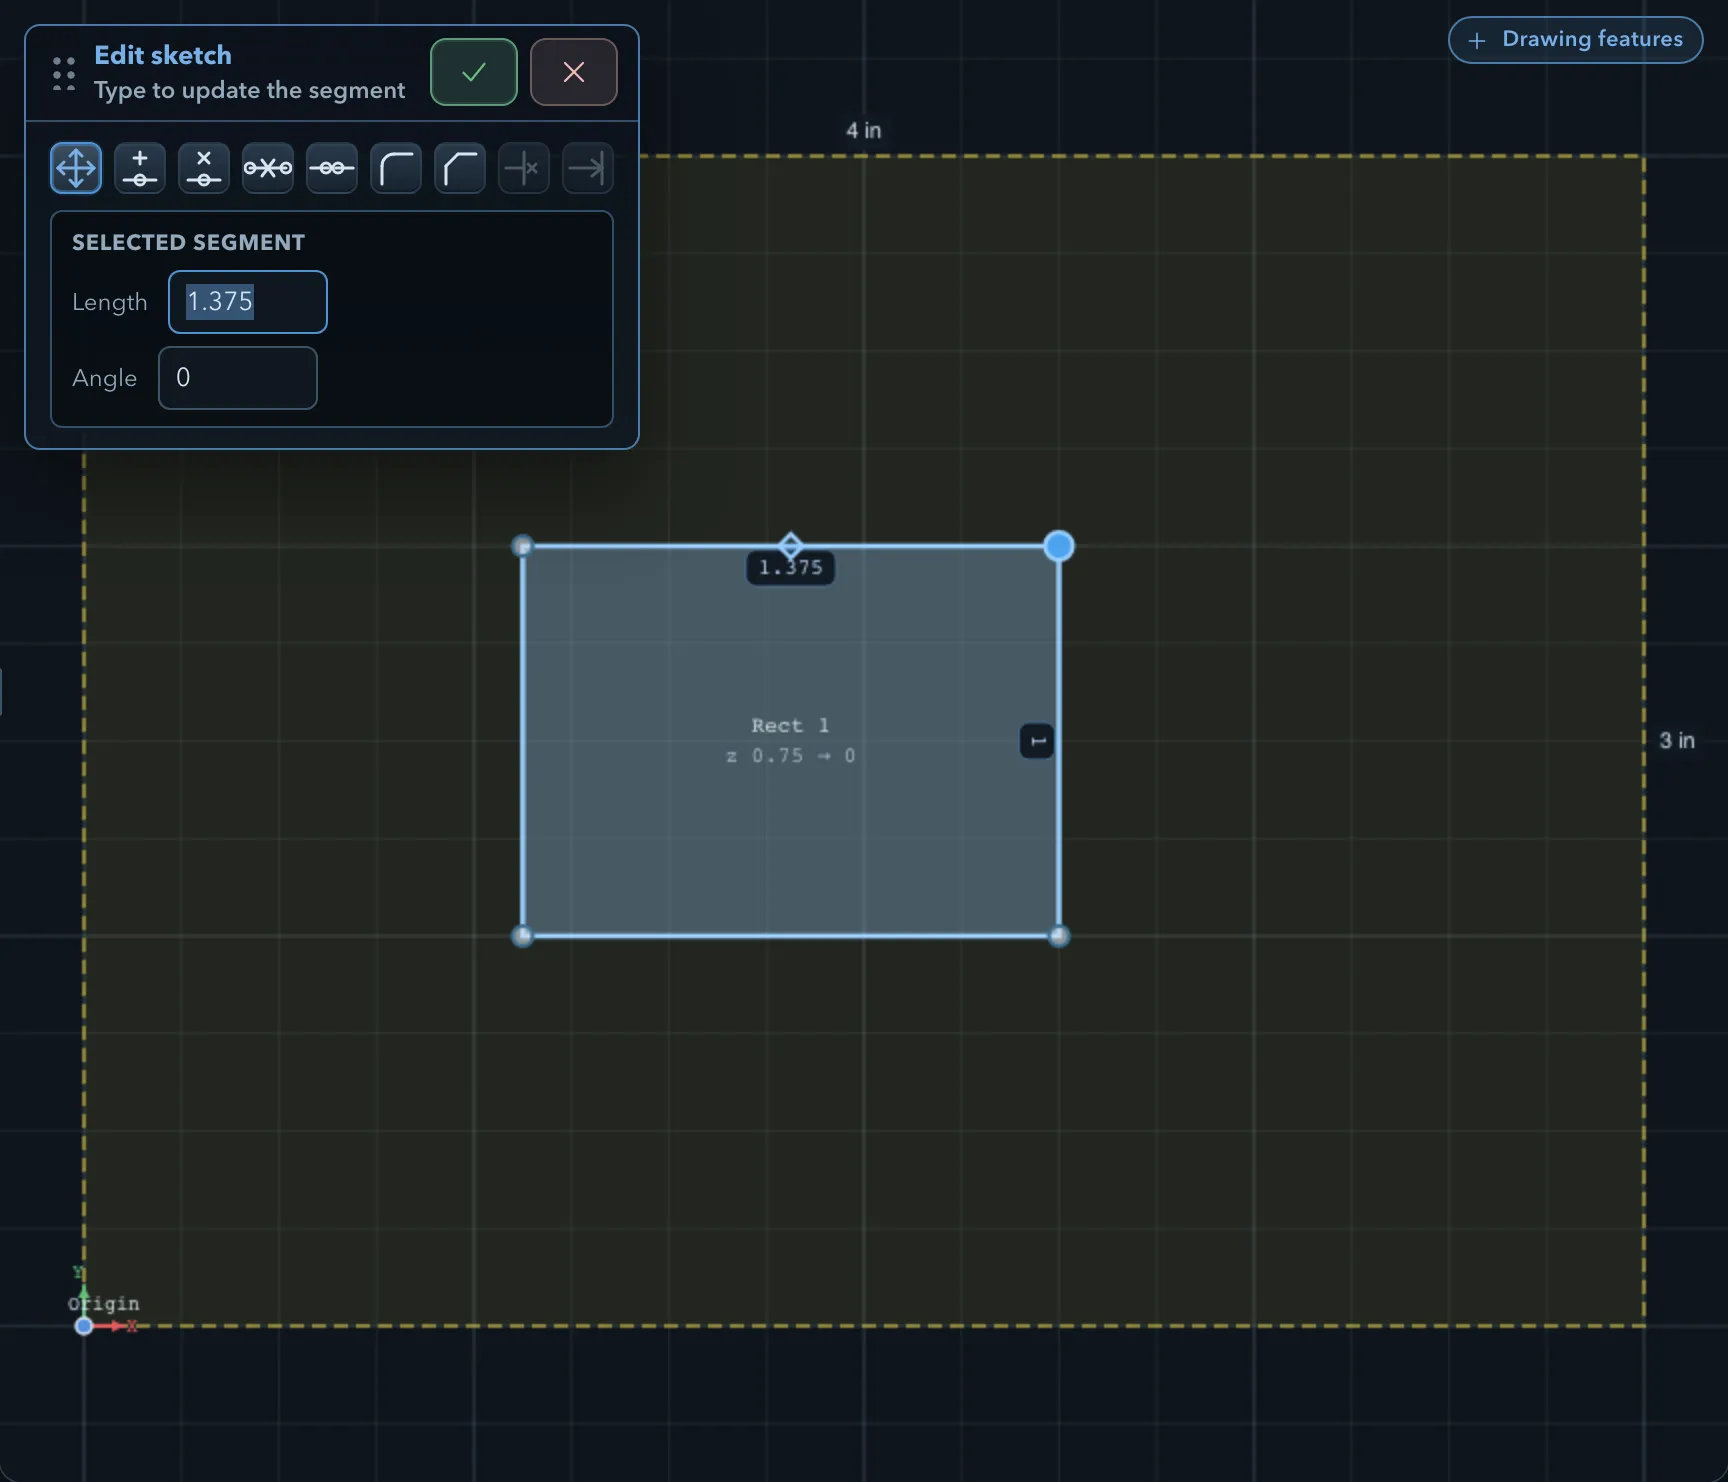Click the Edit sketch title
Image resolution: width=1728 pixels, height=1482 pixels.
click(163, 55)
